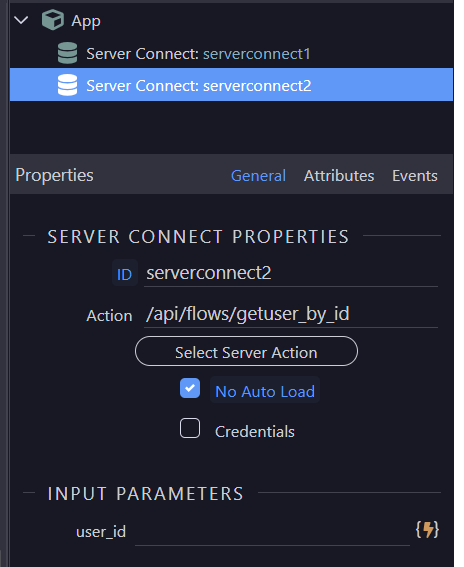464x567 pixels.
Task: Click the serverconnect2 database icon
Action: (68, 85)
